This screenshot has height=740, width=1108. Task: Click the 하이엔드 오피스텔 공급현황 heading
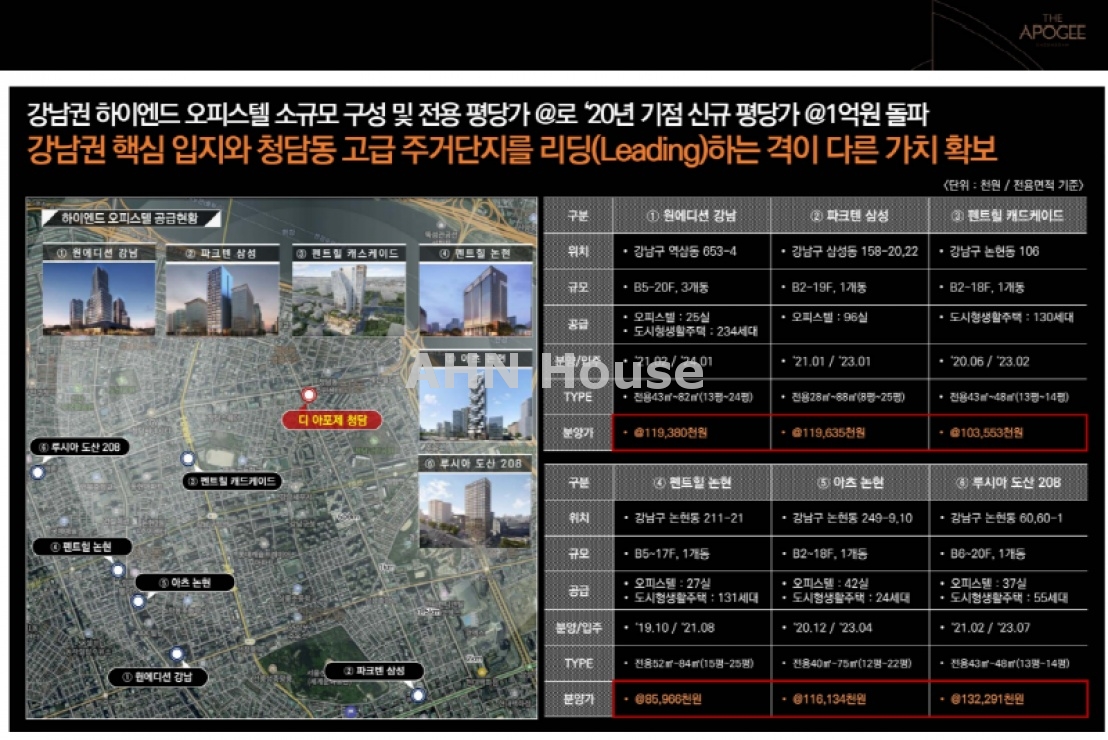point(129,218)
